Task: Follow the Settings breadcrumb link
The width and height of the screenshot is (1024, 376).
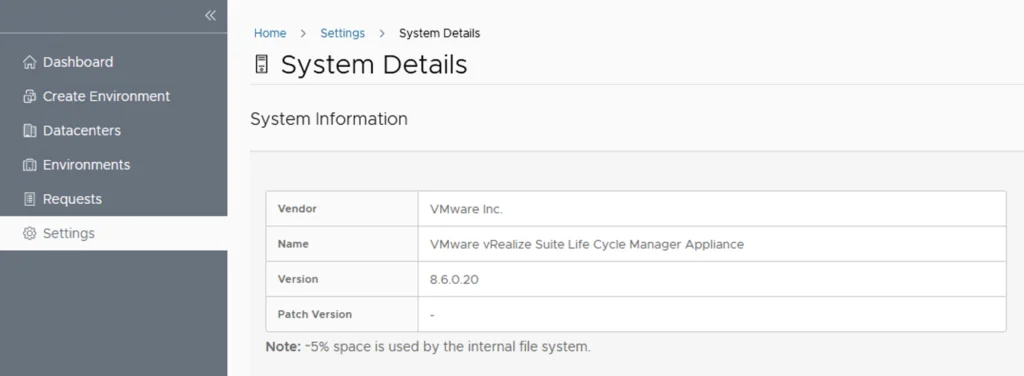Action: point(342,33)
